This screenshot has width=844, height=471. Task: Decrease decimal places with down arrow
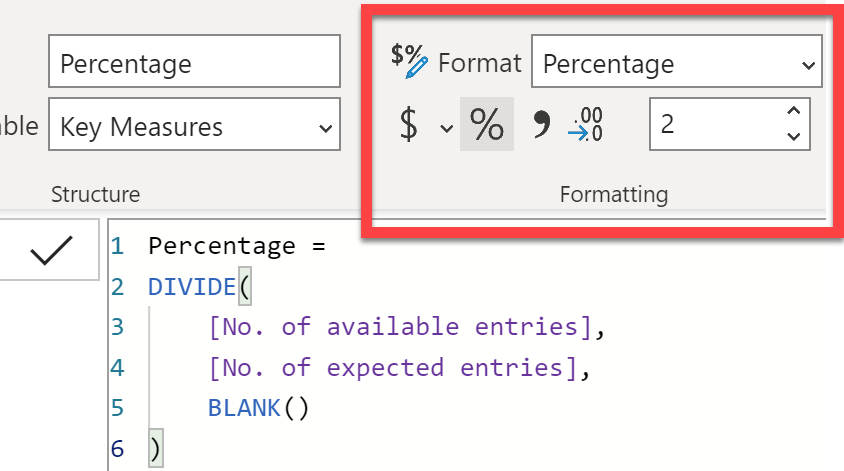(793, 137)
